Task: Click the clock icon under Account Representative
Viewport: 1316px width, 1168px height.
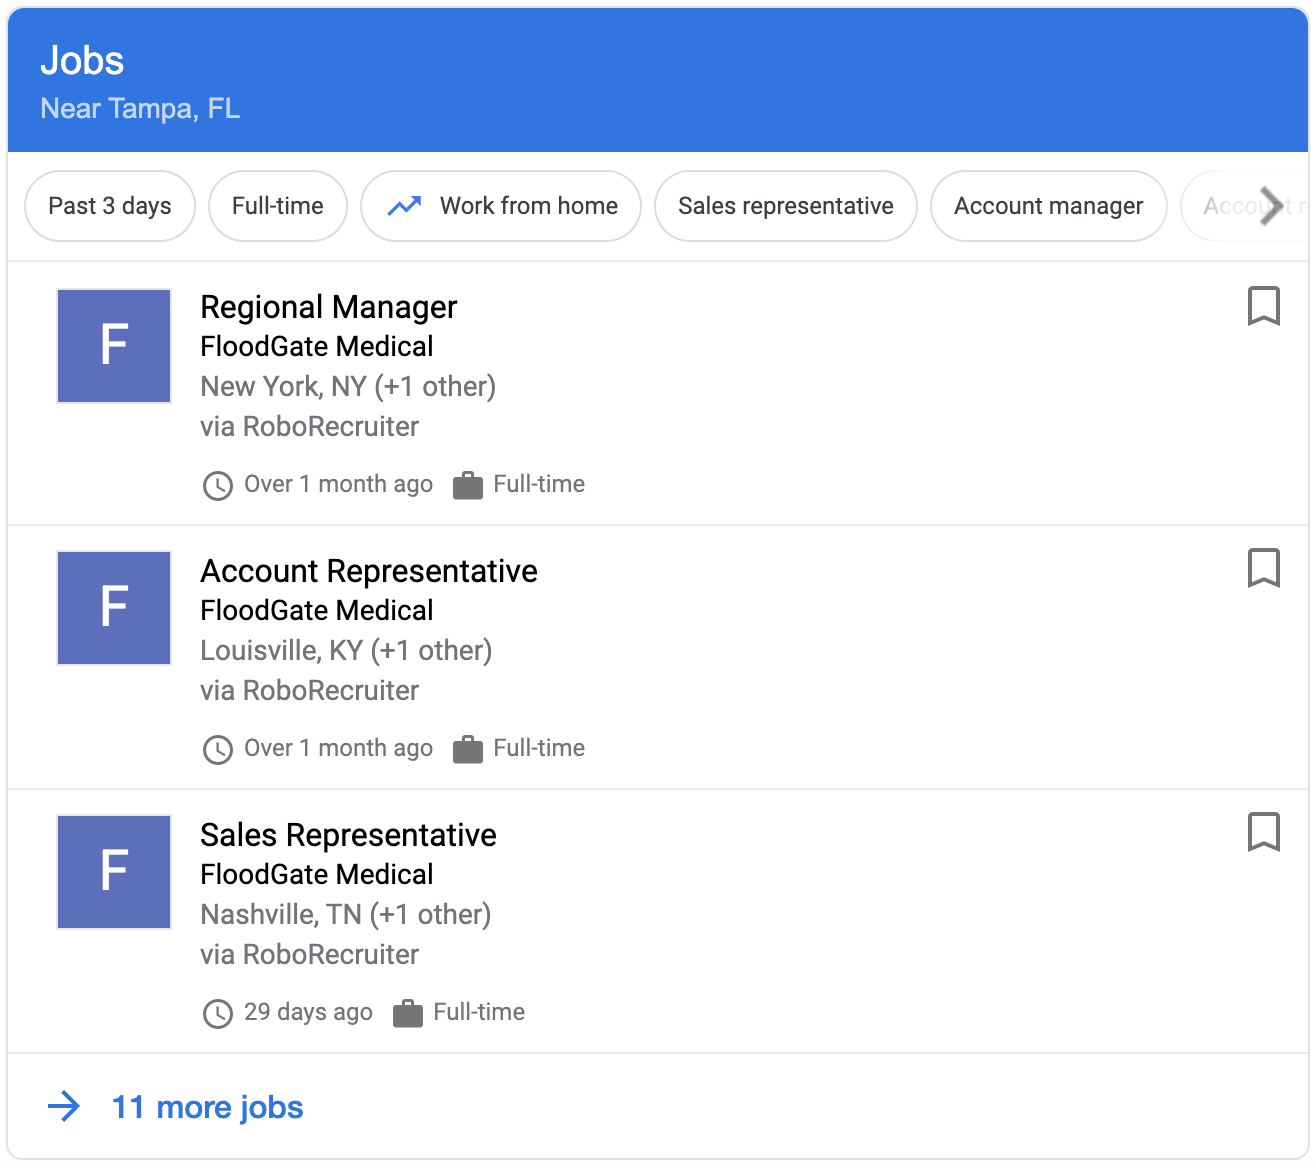Action: tap(218, 750)
